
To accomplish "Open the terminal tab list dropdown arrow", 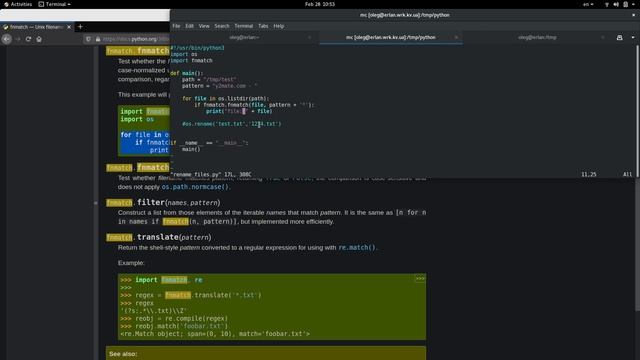I will pyautogui.click(x=633, y=38).
